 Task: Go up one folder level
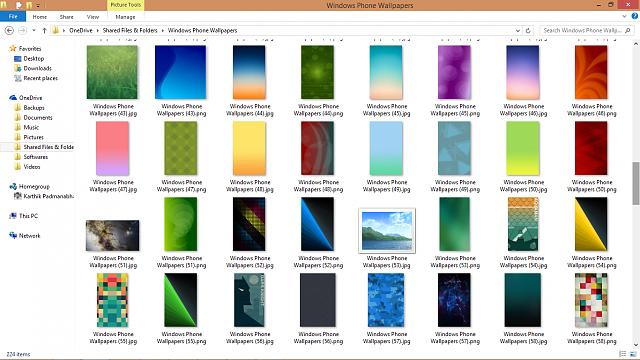click(44, 31)
